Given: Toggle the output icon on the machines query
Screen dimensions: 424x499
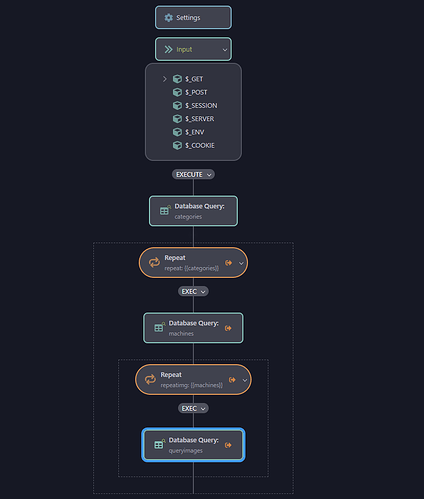Looking at the screenshot, I should coord(228,328).
